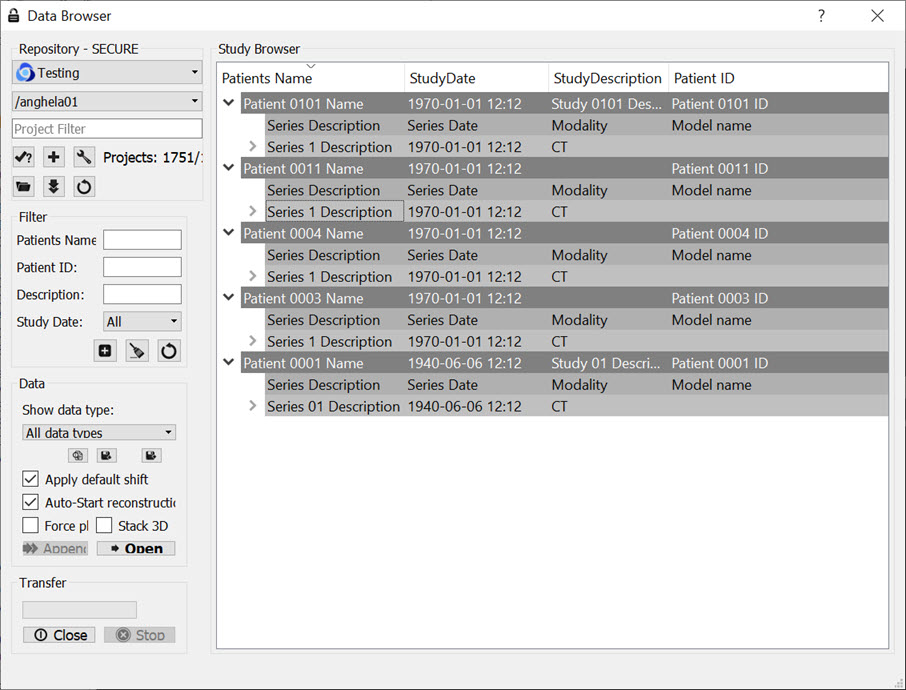Click the brush clear-filter icon
Screen dimensions: 906x690
(x=137, y=350)
